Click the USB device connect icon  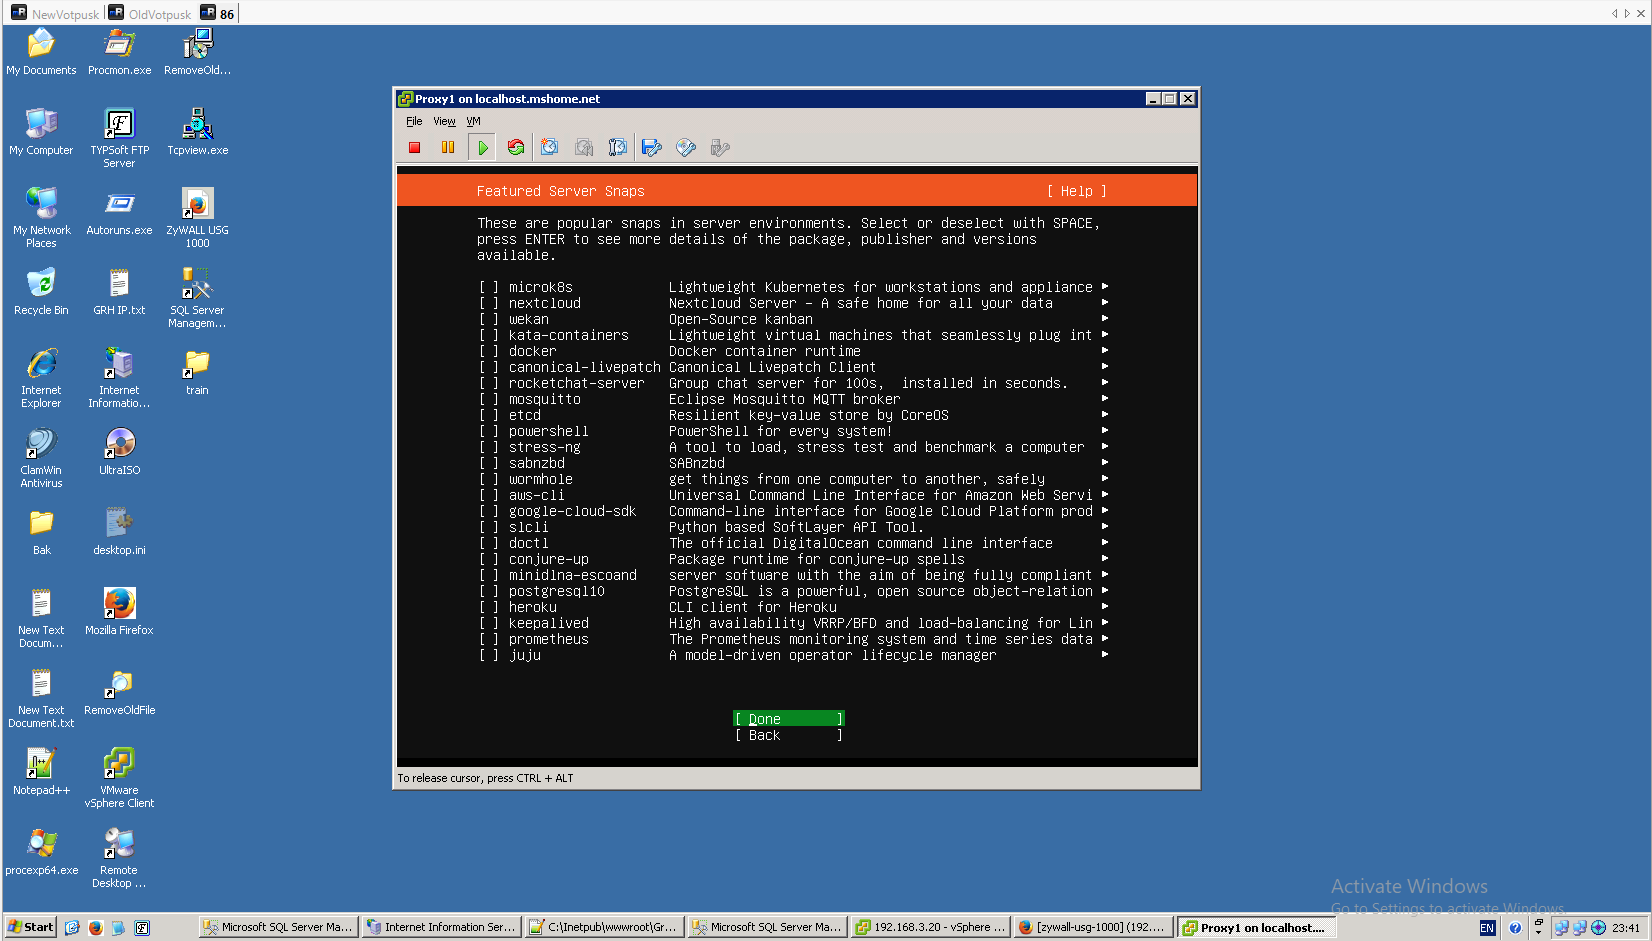(x=720, y=148)
